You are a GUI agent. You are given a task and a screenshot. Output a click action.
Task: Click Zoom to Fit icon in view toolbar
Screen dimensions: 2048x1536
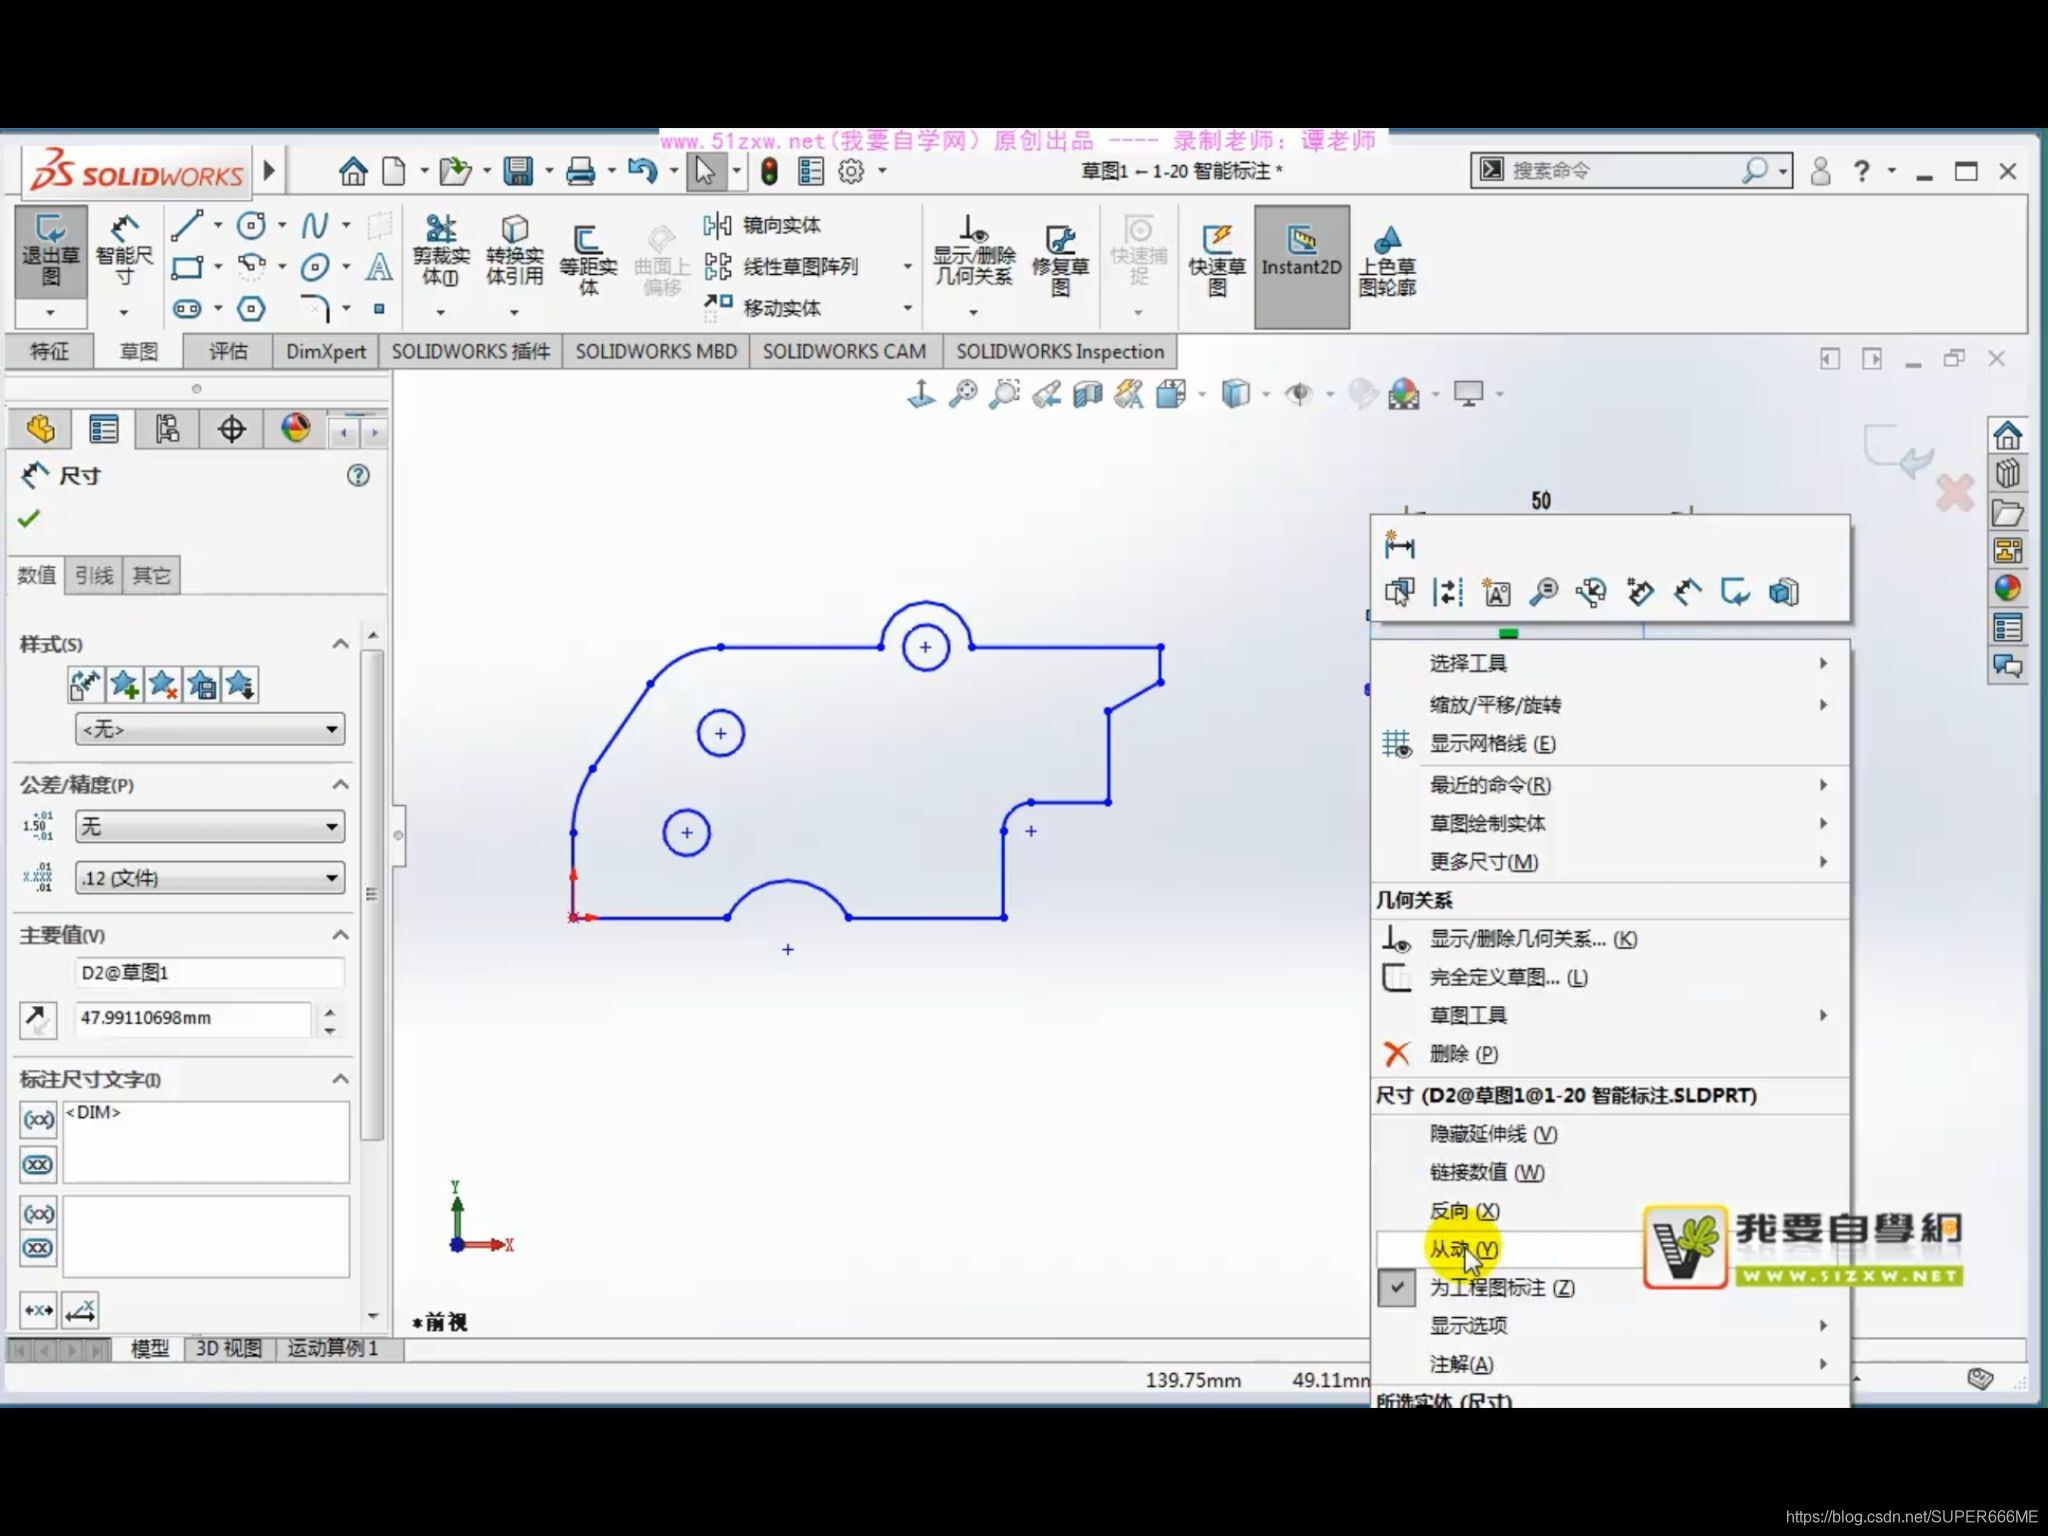click(x=963, y=394)
